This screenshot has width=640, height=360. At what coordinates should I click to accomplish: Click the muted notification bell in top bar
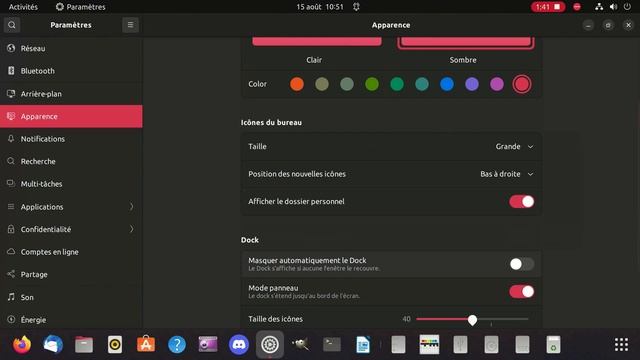356,7
